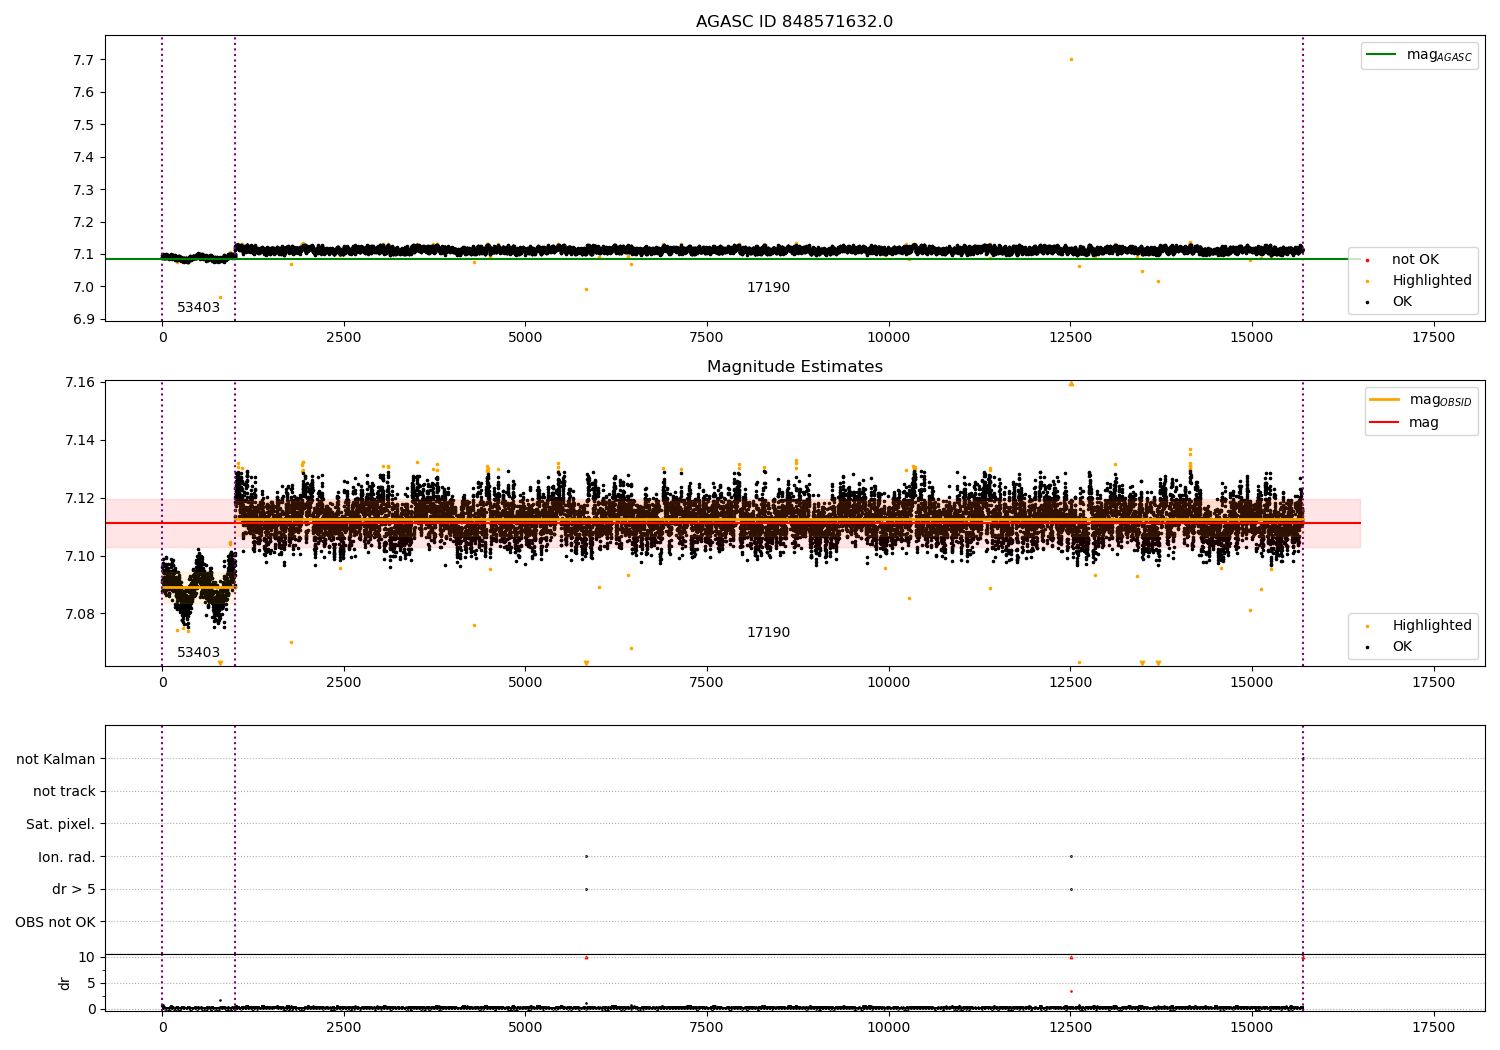Click the 'OK' legend entry in the top plot
Image resolution: width=1500 pixels, height=1050 pixels.
[1402, 302]
